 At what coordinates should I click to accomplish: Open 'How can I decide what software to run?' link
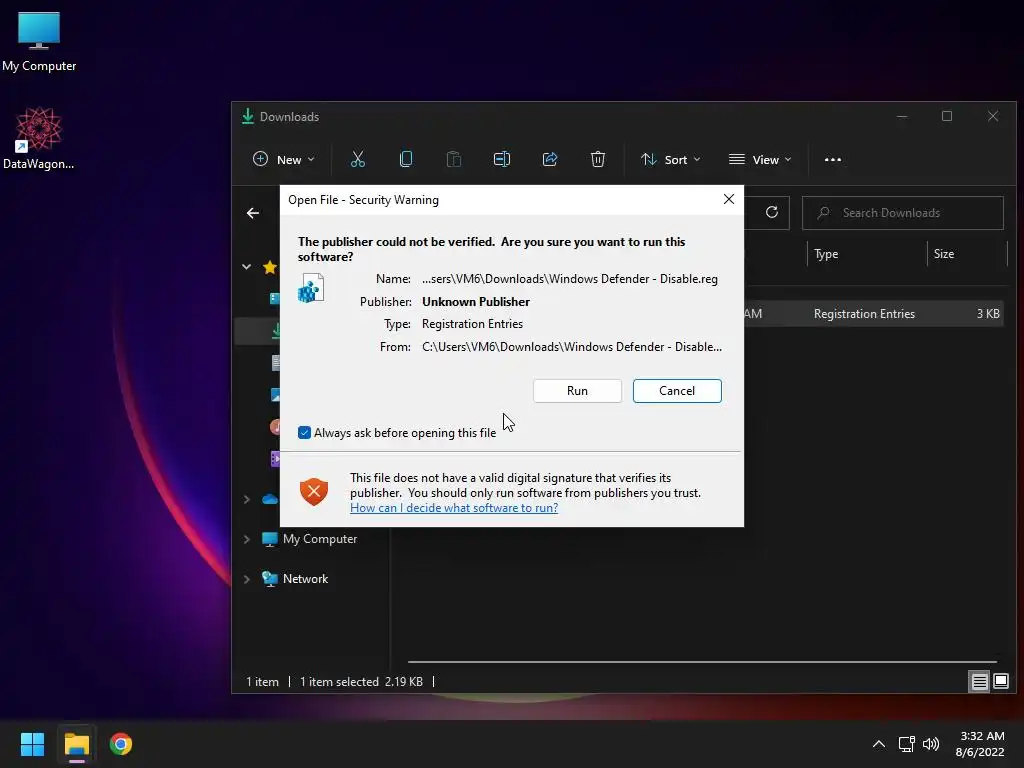tap(454, 508)
